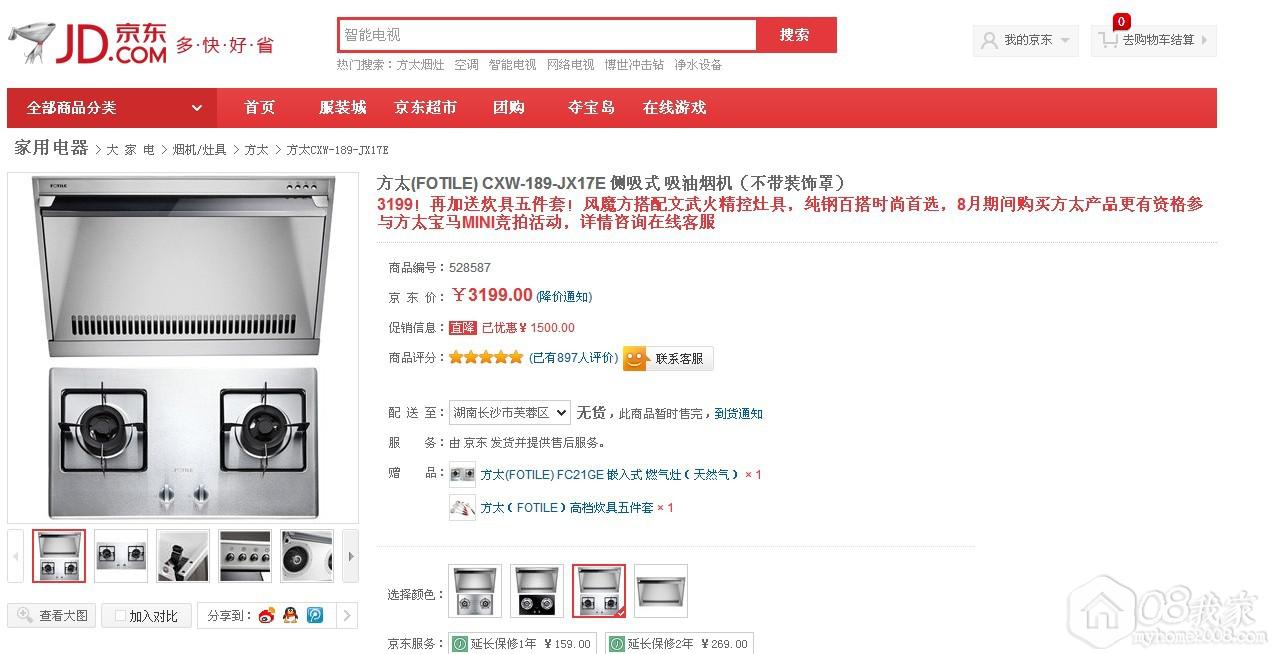Image resolution: width=1274 pixels, height=654 pixels.
Task: Share to Sina Weibo icon
Action: point(266,615)
